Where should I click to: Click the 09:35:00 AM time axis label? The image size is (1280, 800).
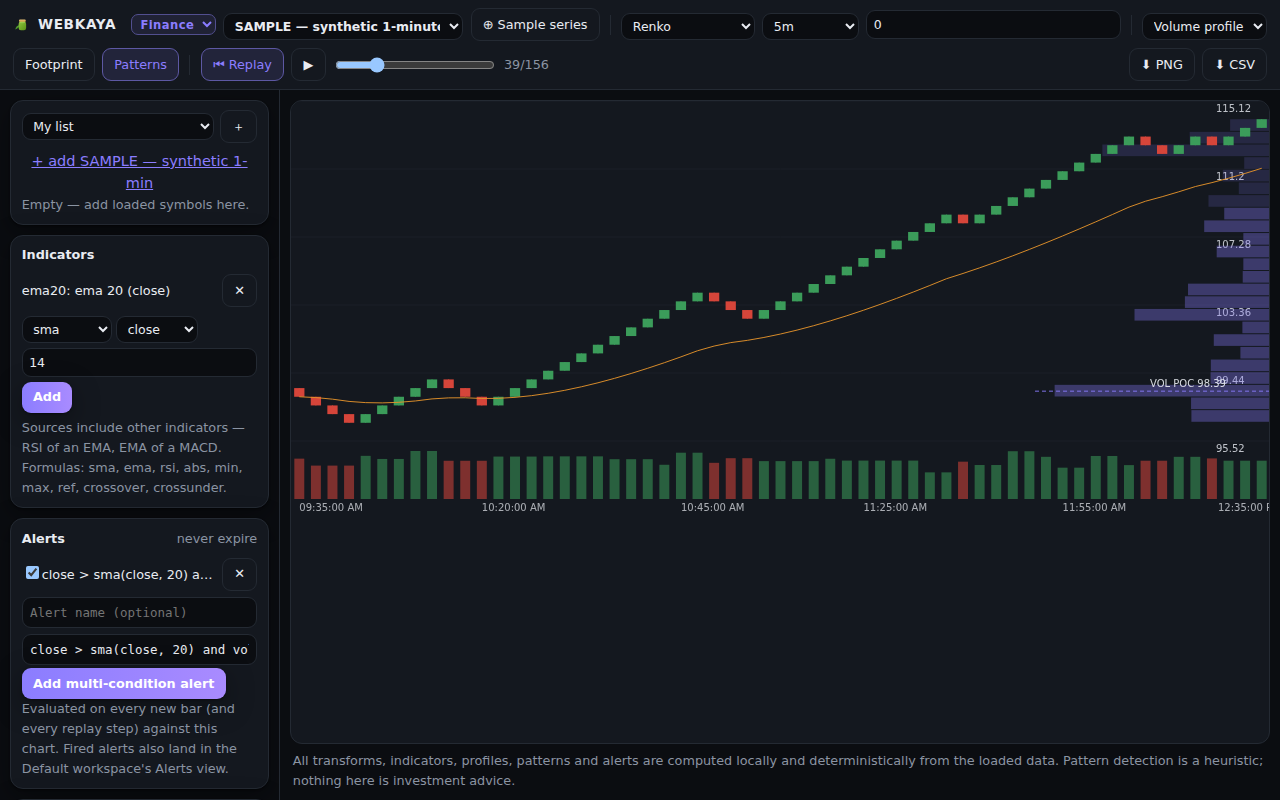(x=331, y=507)
